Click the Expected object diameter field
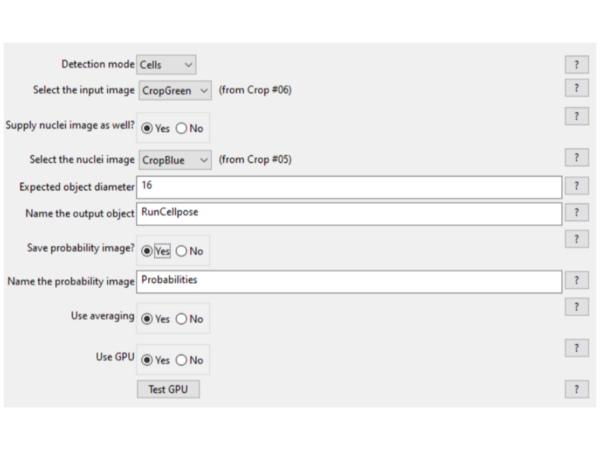Viewport: 600px width, 450px height. (x=350, y=187)
